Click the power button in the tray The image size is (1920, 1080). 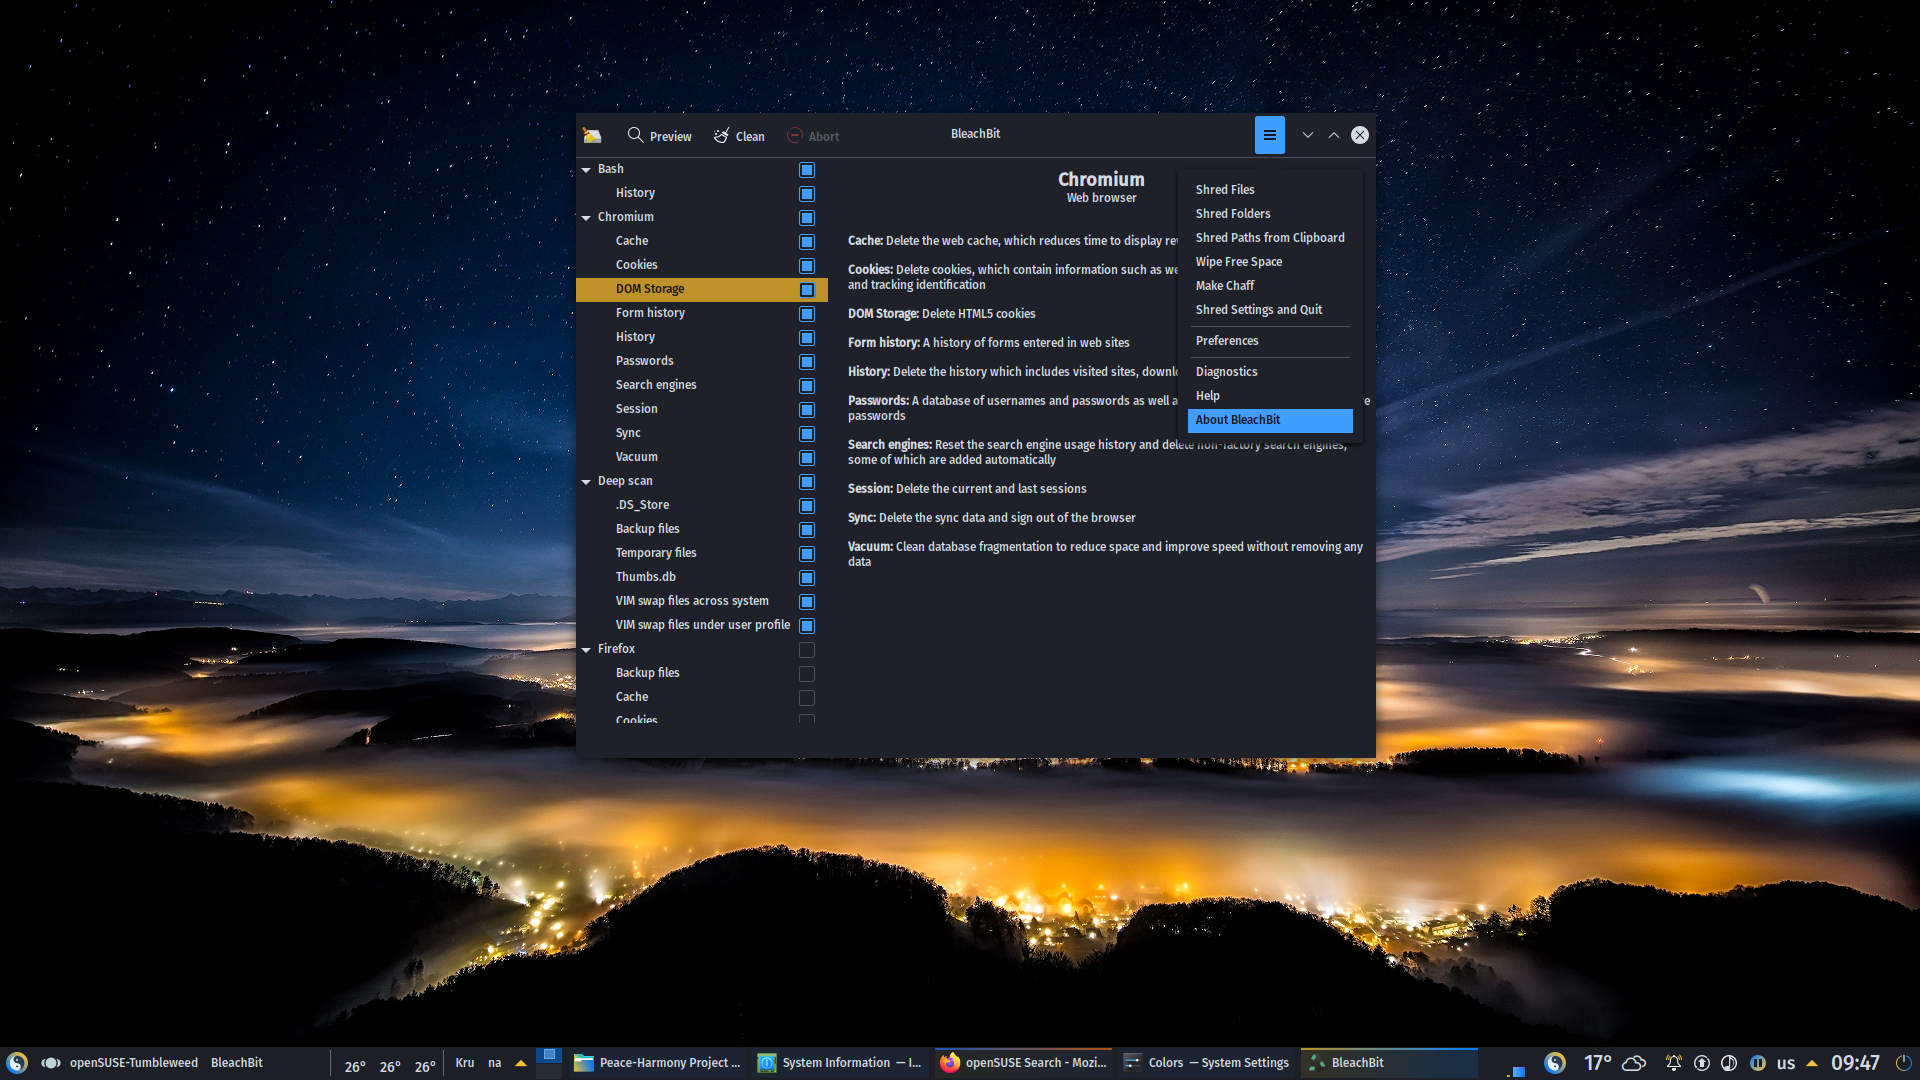(1903, 1063)
